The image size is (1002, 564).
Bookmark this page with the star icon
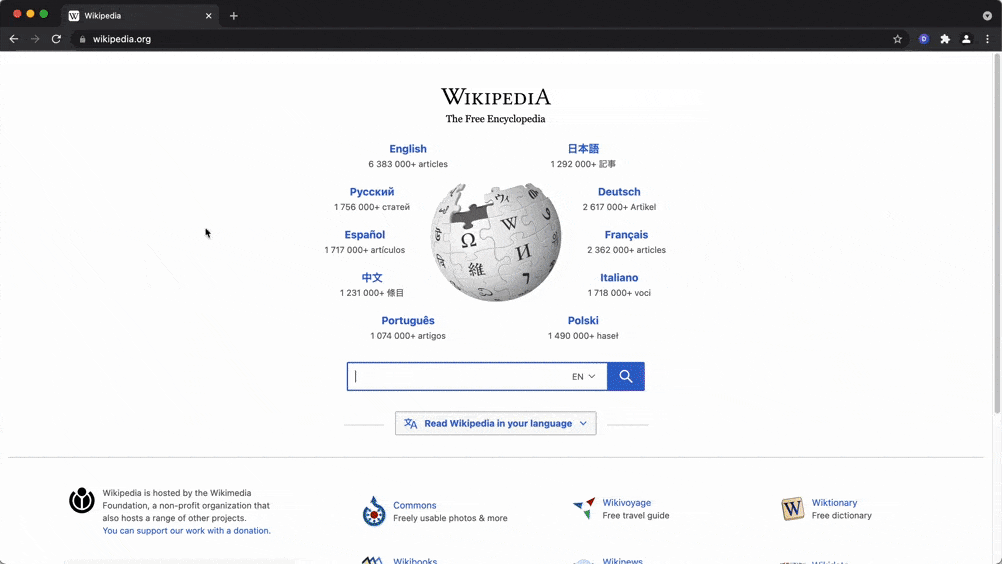pos(897,39)
